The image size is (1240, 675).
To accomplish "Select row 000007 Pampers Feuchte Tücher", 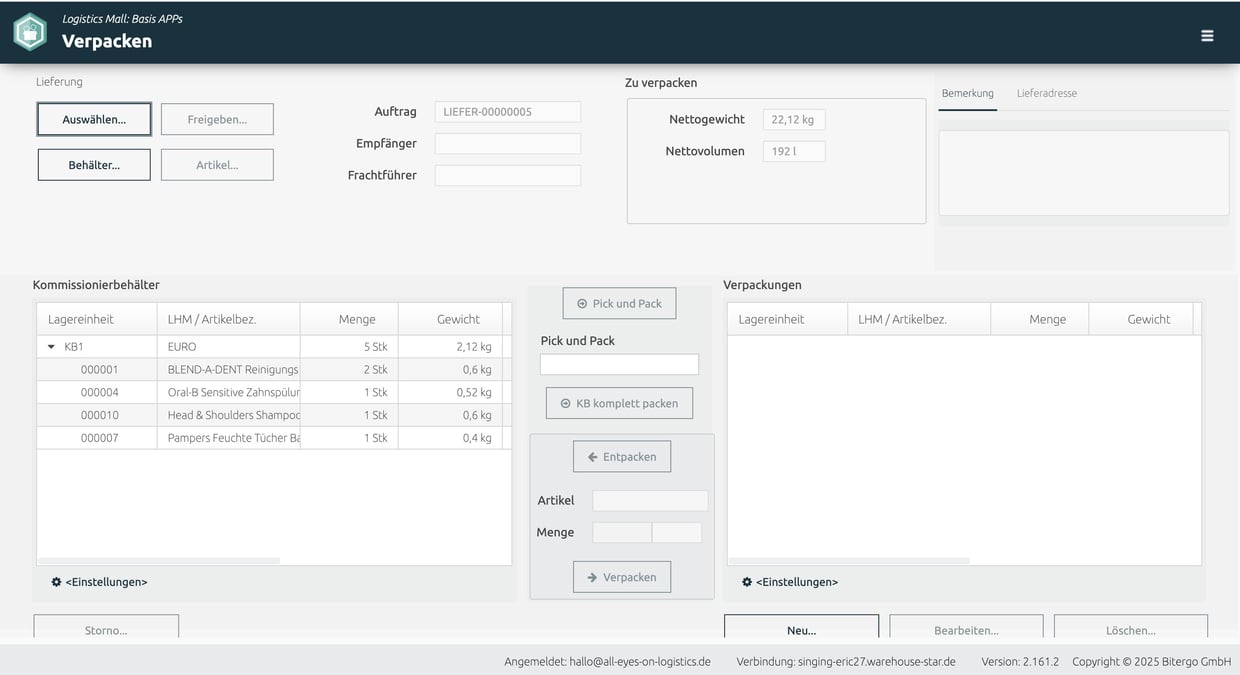I will click(x=274, y=438).
